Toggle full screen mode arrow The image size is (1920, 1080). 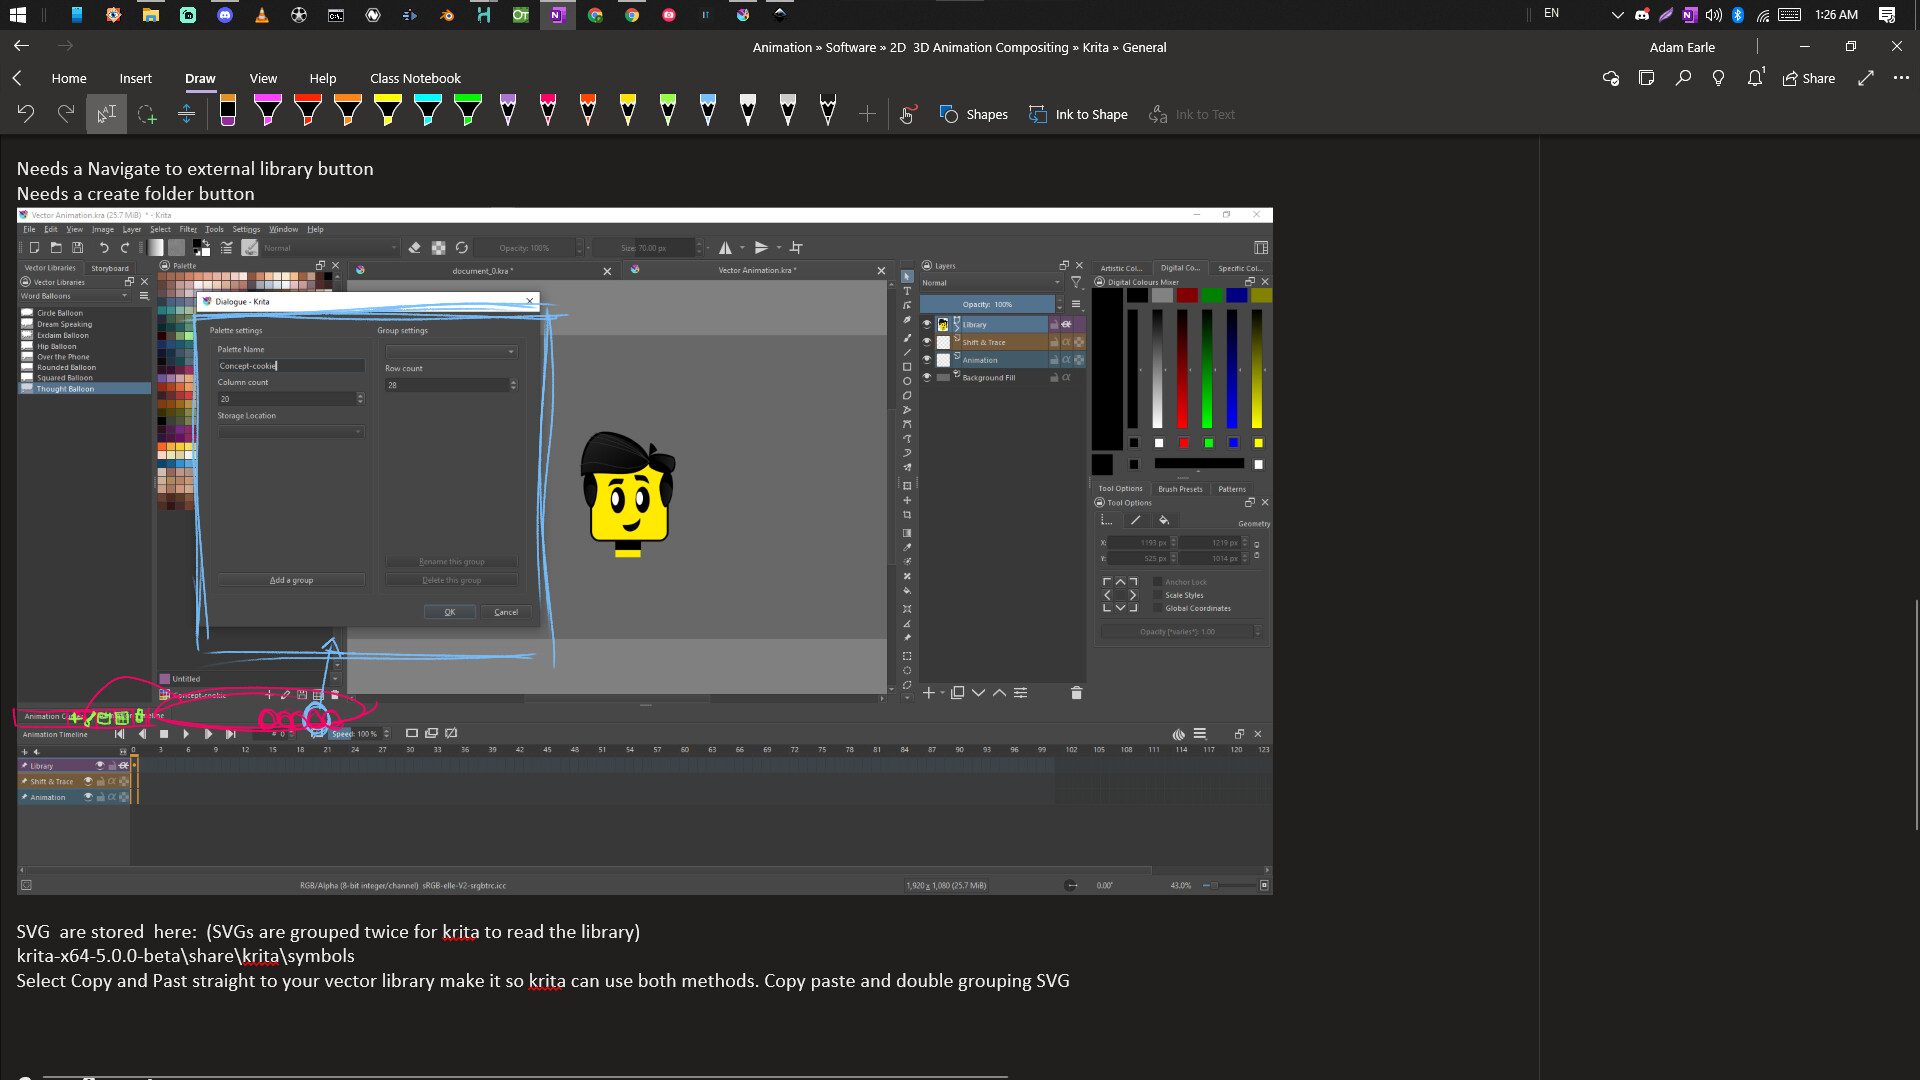tap(1865, 78)
